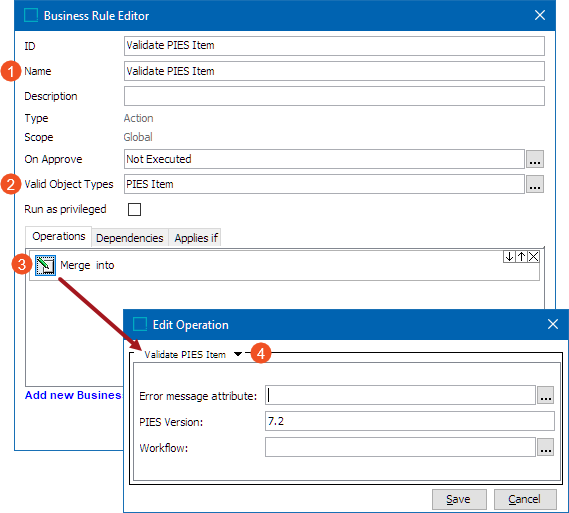The image size is (569, 513).
Task: Open ellipsis picker for Valid Object Types
Action: [x=535, y=184]
